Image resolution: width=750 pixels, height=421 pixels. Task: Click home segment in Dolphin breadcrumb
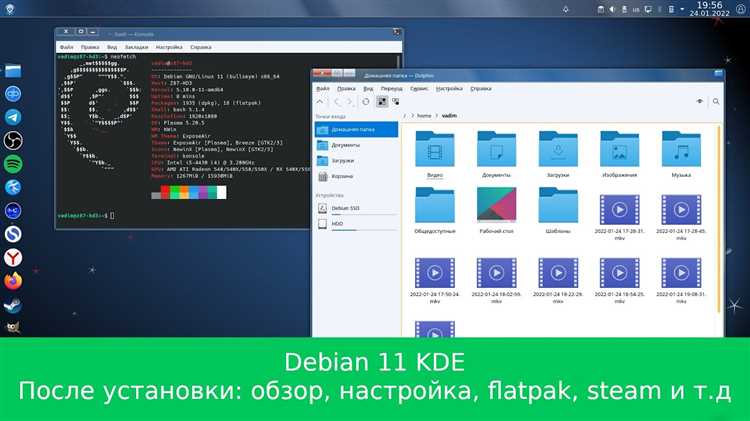click(424, 116)
